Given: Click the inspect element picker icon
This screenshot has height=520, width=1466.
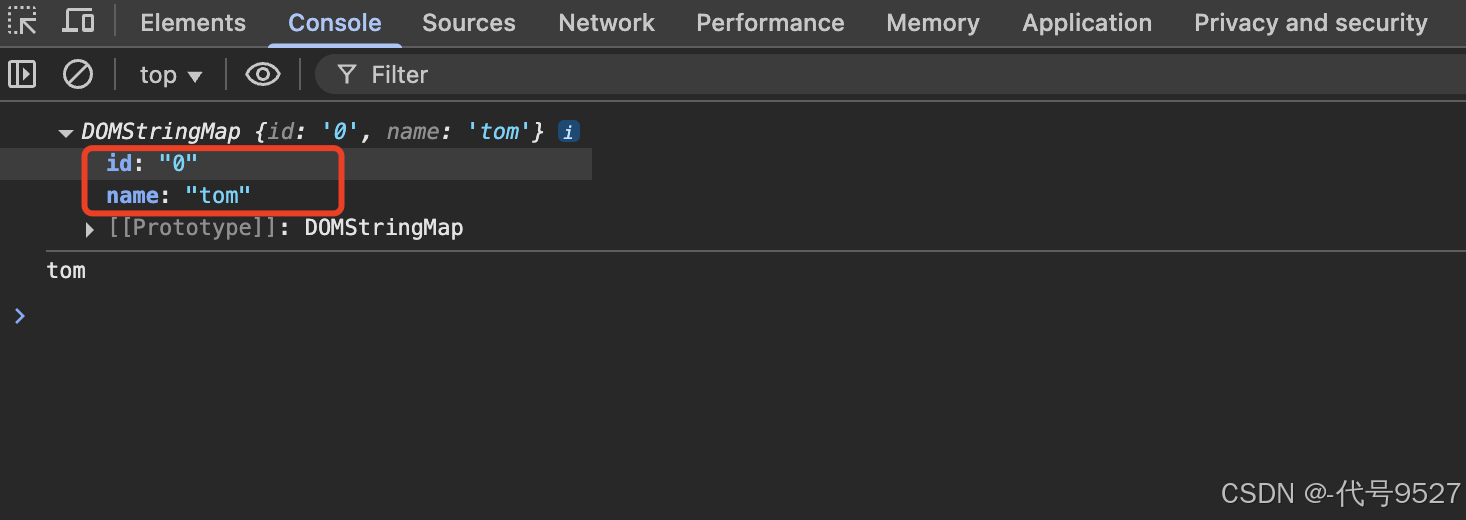Looking at the screenshot, I should 22,21.
